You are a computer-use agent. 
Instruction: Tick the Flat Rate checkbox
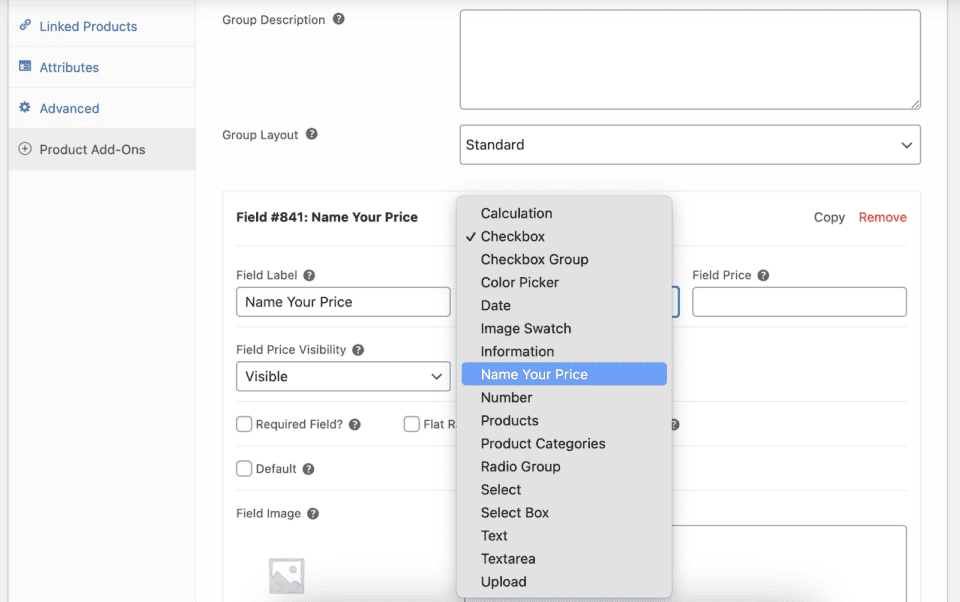click(x=412, y=424)
